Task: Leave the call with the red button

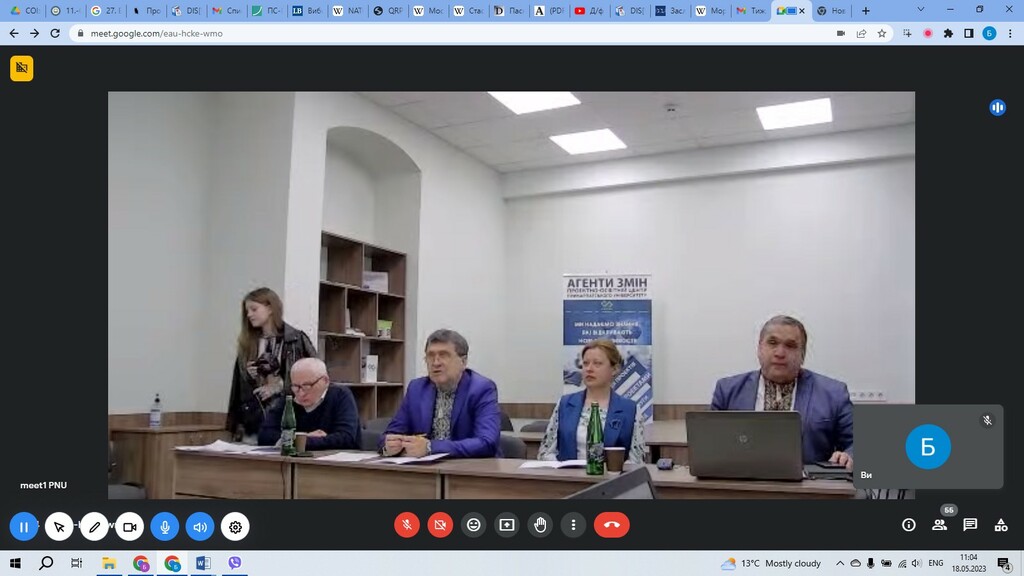Action: [x=612, y=524]
